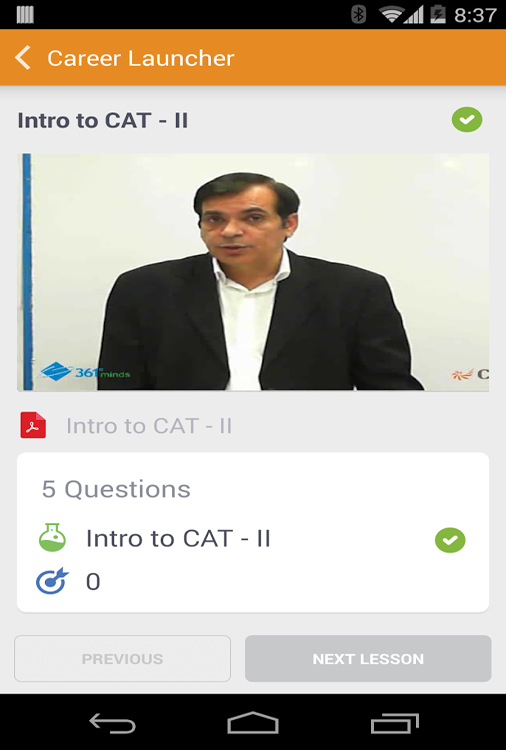Open Android recent apps button
Image resolution: width=506 pixels, height=750 pixels.
(395, 723)
